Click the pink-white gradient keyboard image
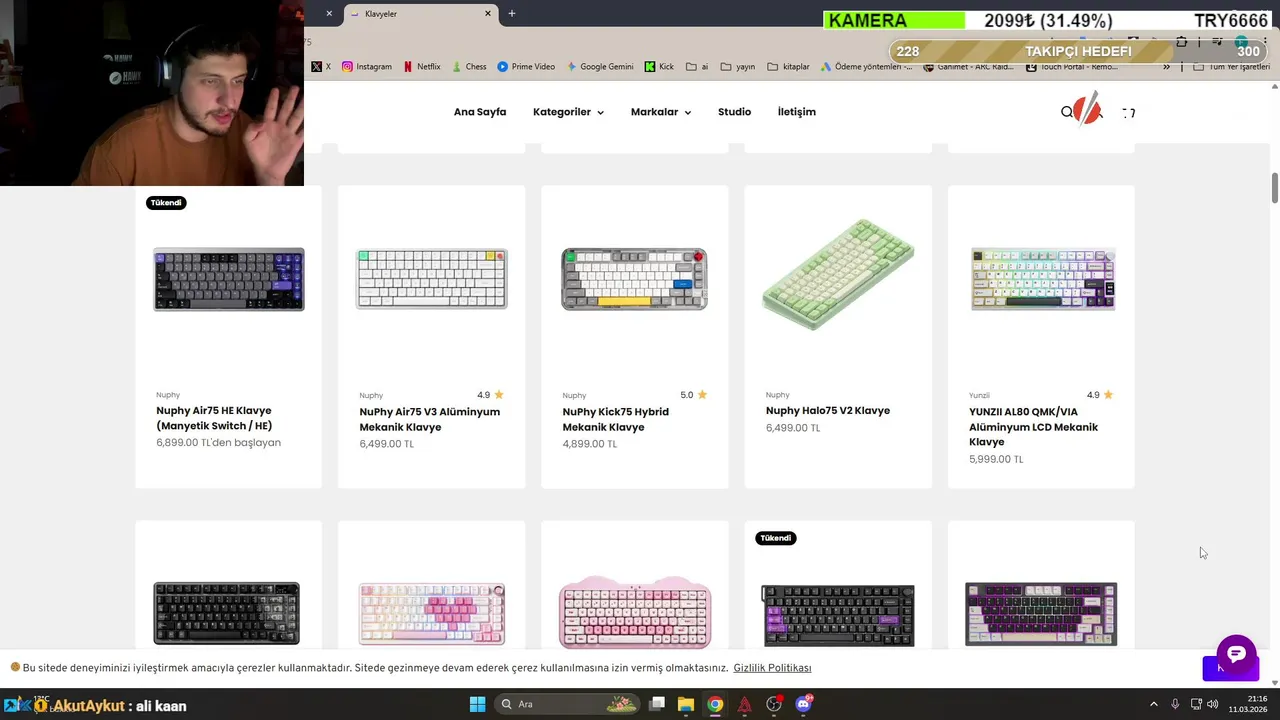This screenshot has height=720, width=1280. (x=432, y=614)
